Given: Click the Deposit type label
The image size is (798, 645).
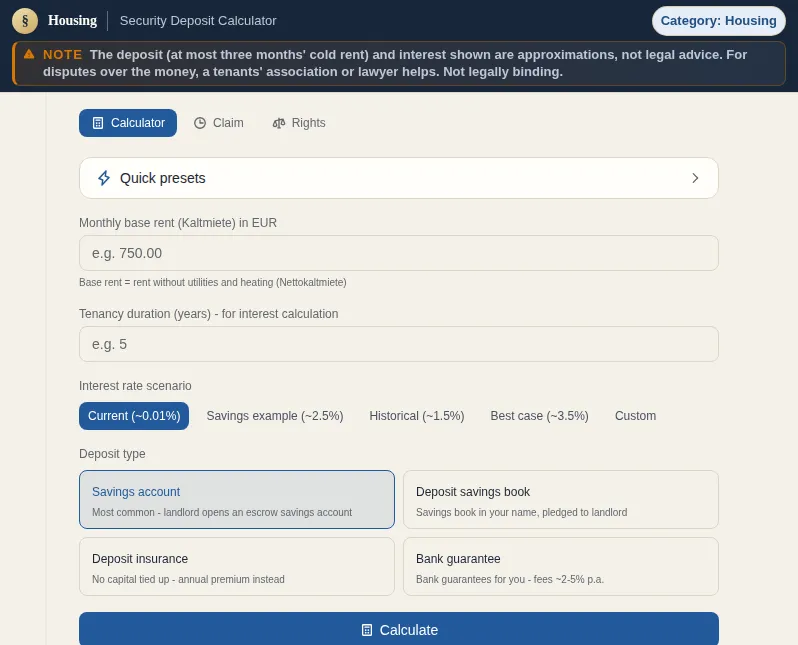Looking at the screenshot, I should pos(112,454).
